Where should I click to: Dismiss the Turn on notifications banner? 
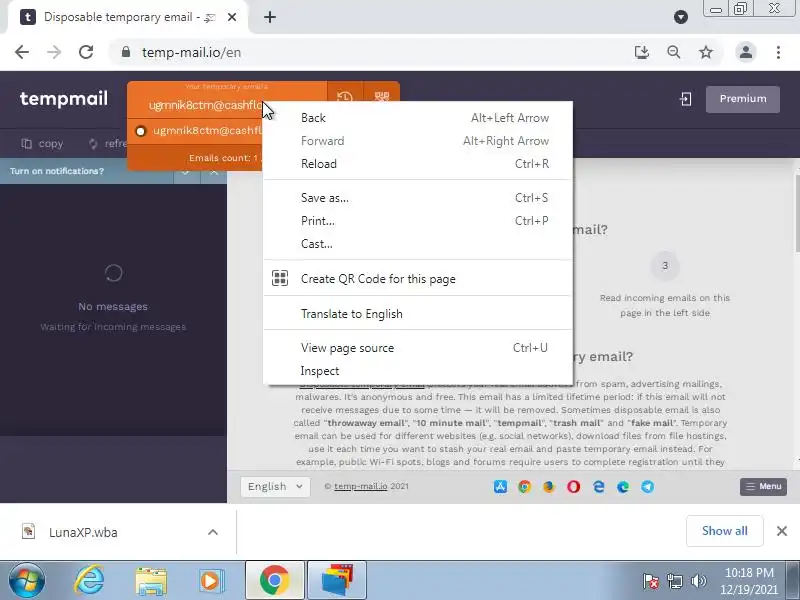point(214,172)
